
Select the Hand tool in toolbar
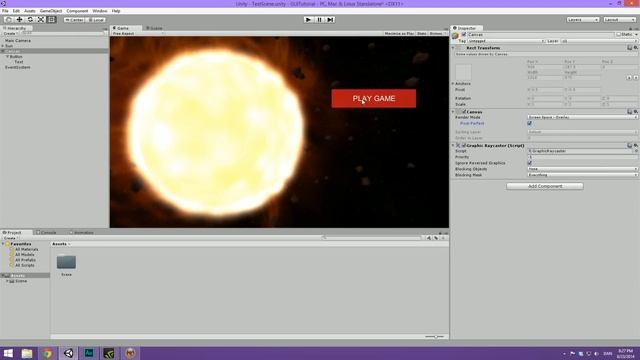coord(9,20)
